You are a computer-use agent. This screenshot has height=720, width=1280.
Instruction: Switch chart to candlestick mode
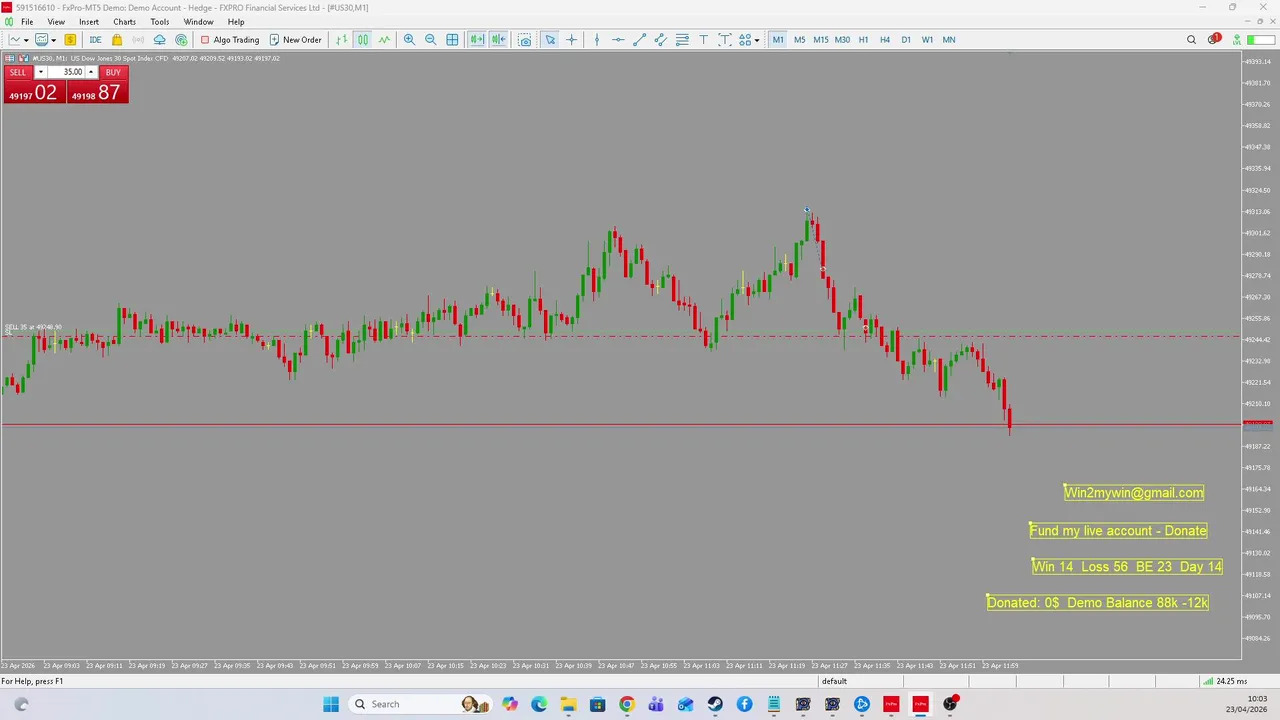(x=363, y=40)
